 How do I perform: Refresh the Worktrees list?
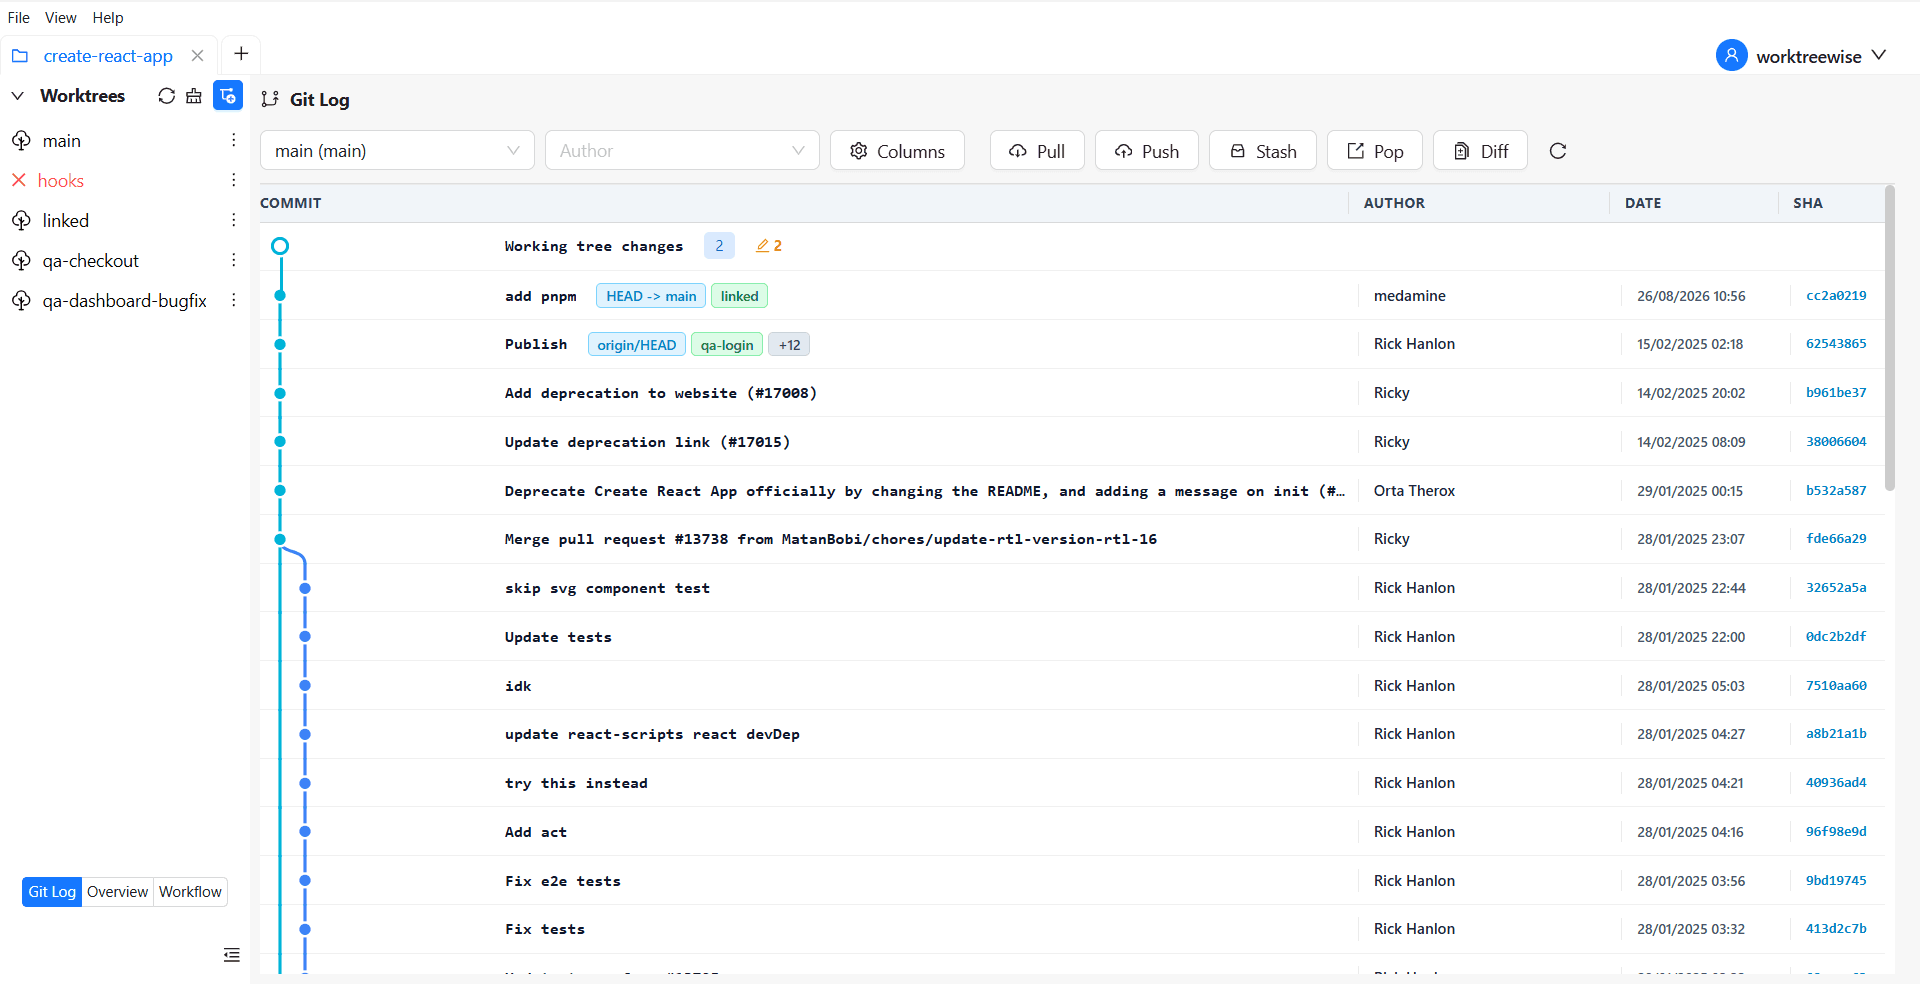(166, 96)
